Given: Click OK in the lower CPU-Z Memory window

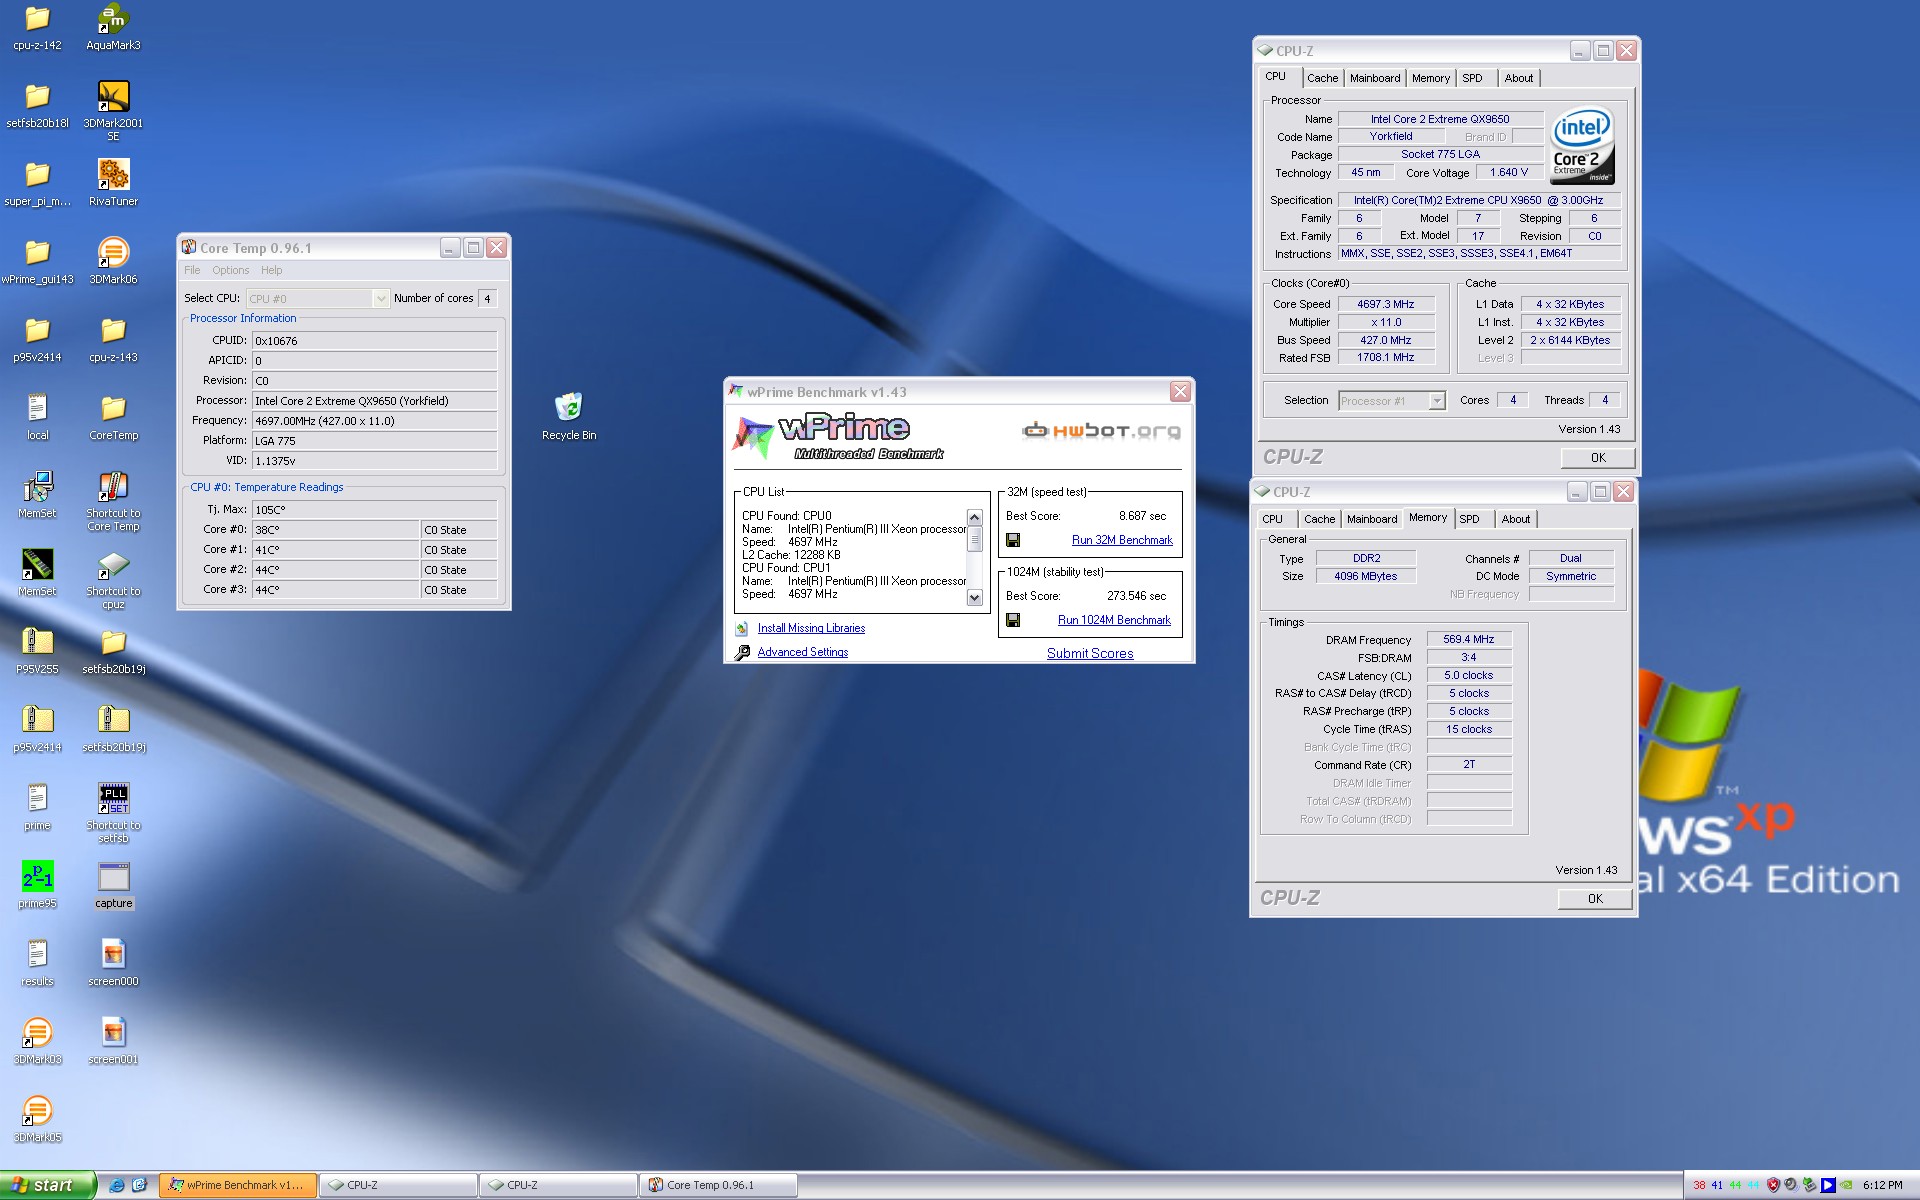Looking at the screenshot, I should [x=1595, y=899].
